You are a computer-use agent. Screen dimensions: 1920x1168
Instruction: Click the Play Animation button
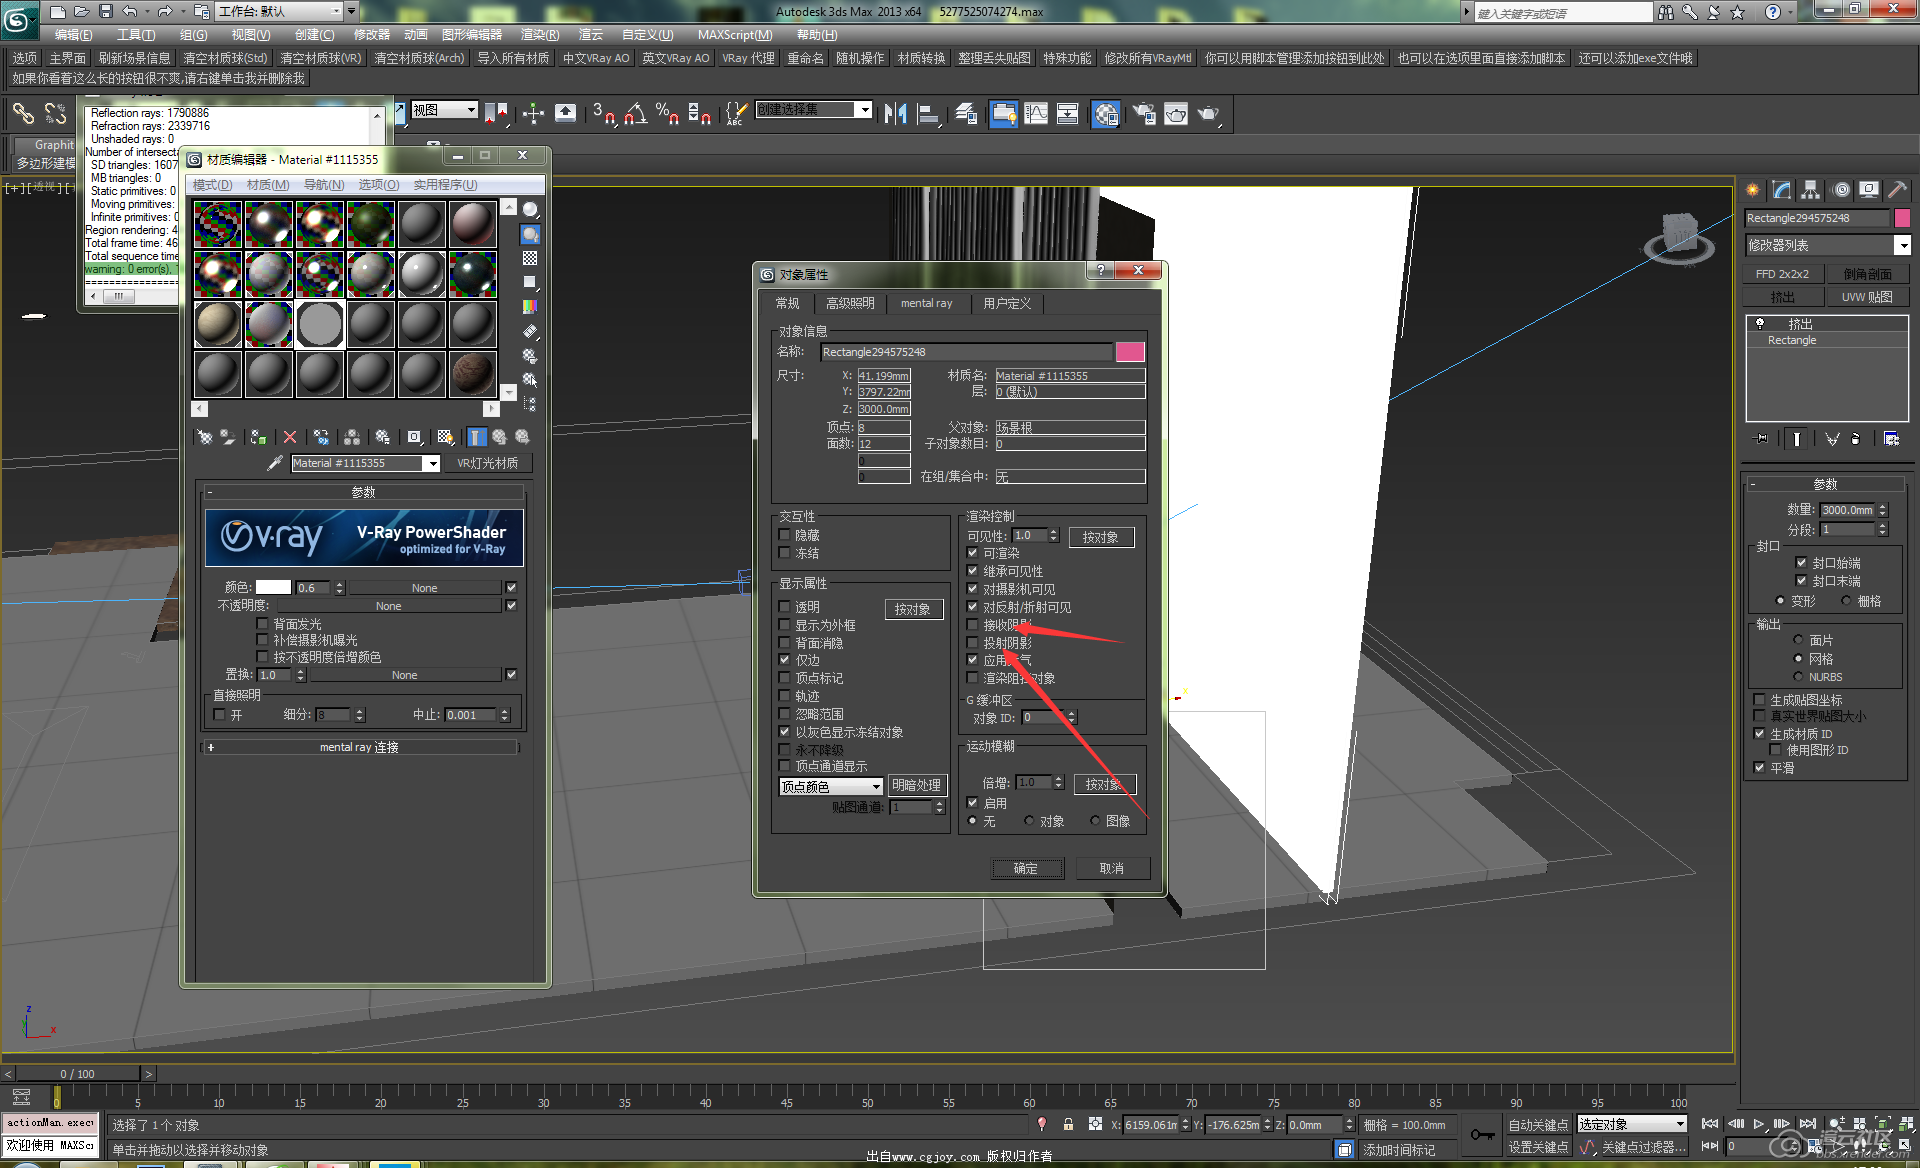pyautogui.click(x=1759, y=1124)
